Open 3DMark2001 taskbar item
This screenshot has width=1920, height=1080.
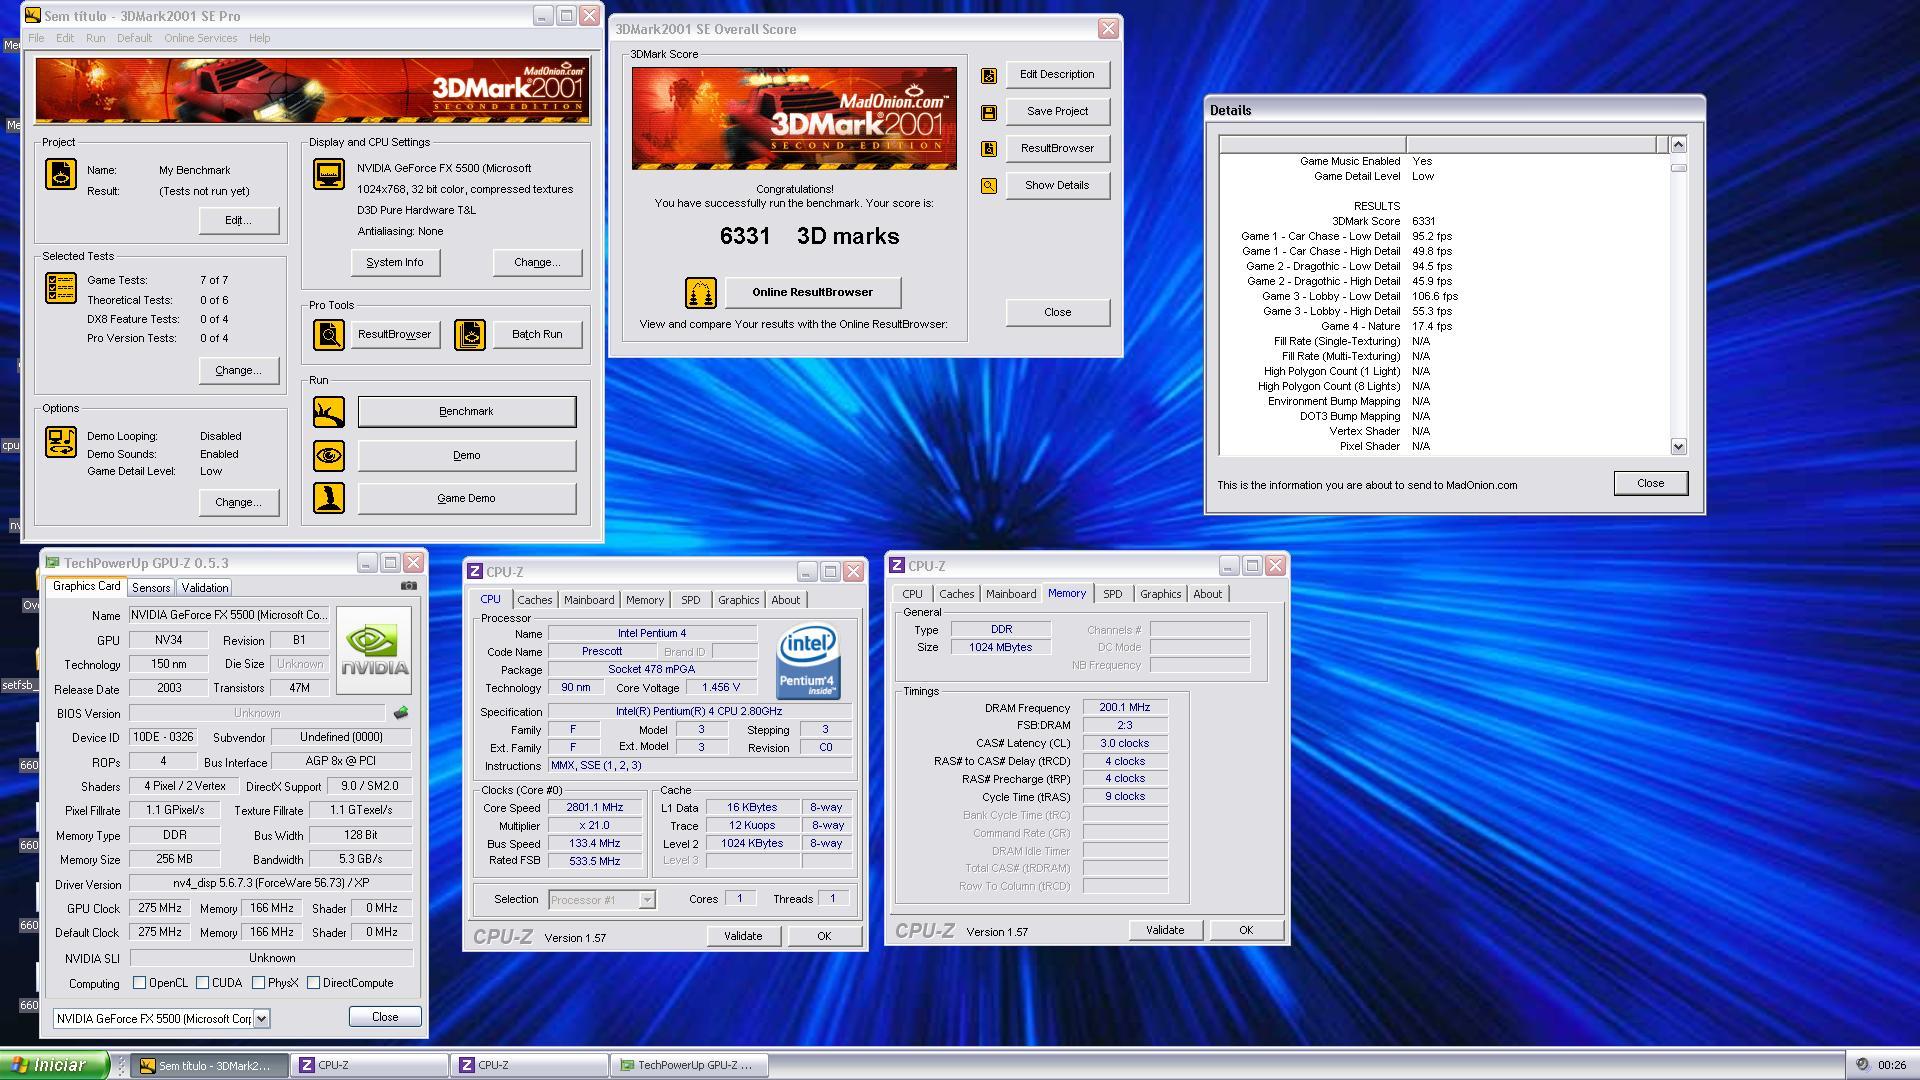point(210,1065)
